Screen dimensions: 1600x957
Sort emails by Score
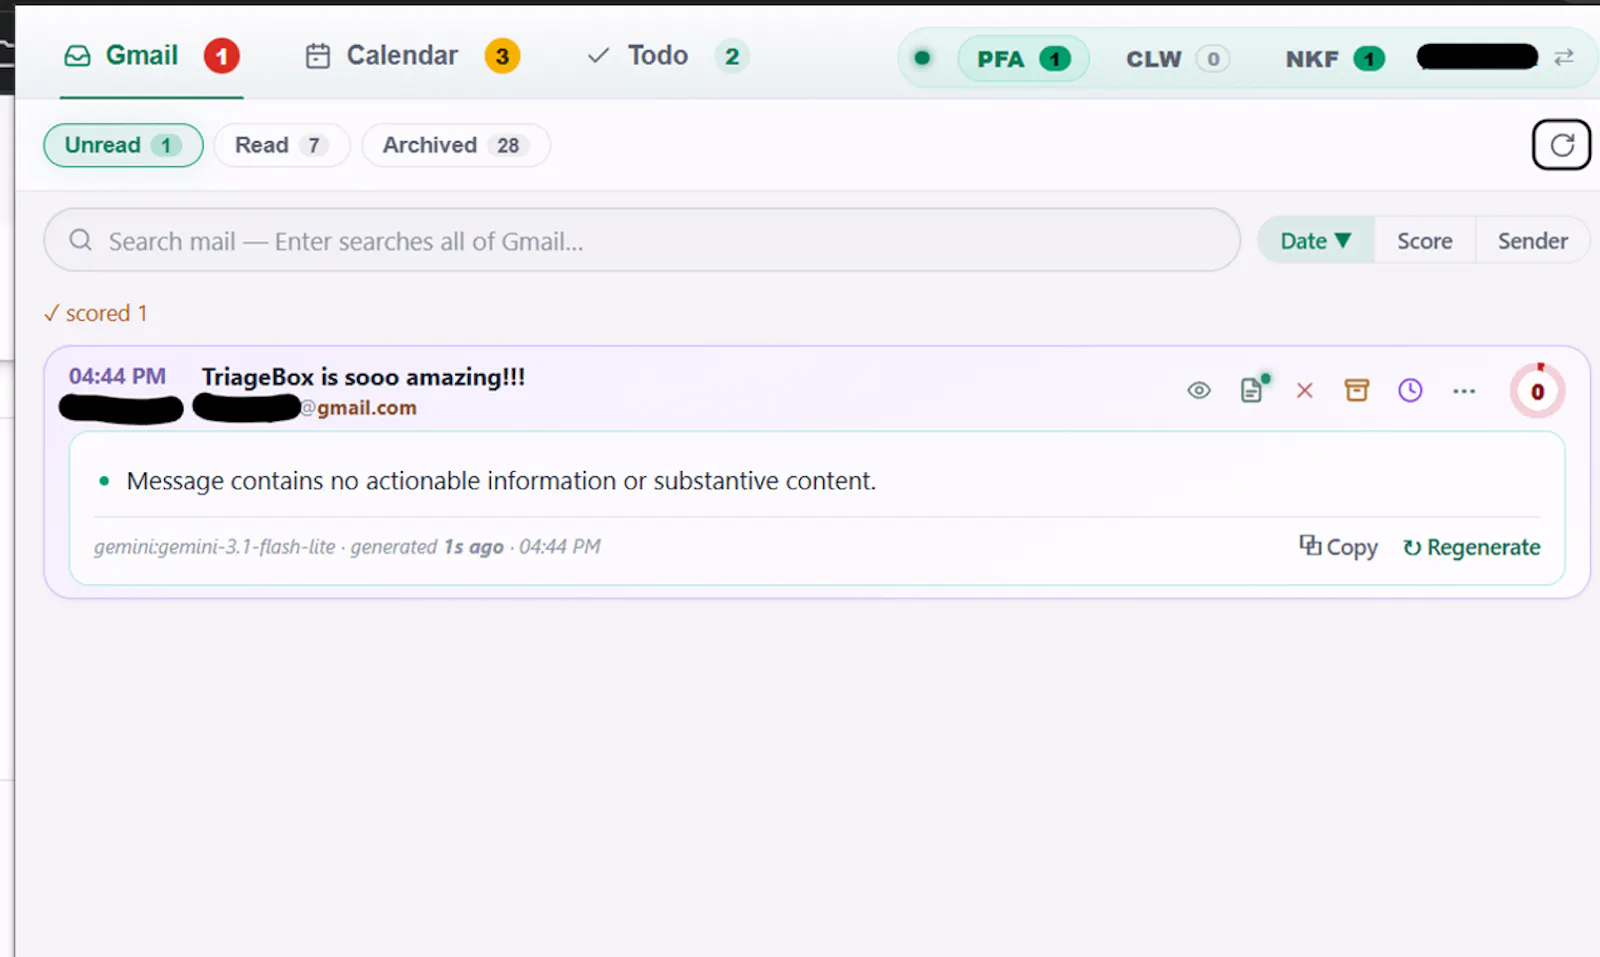pyautogui.click(x=1424, y=241)
